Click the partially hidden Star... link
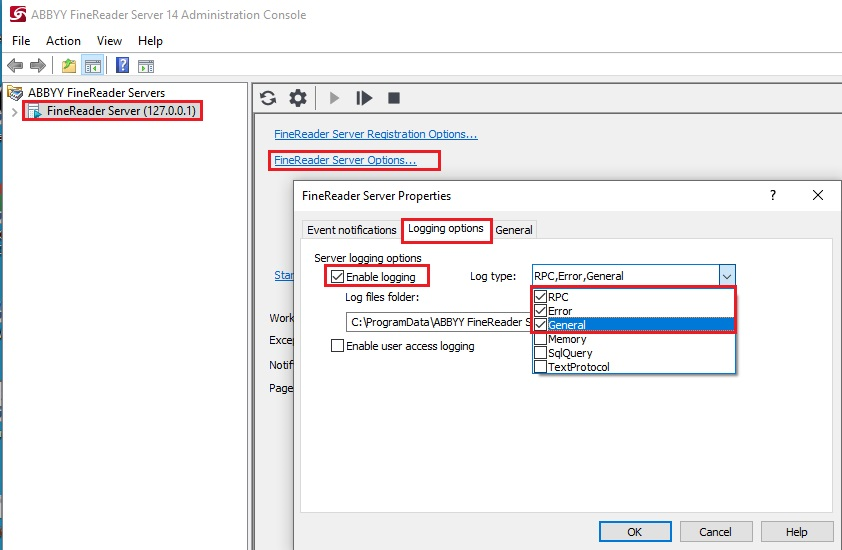The width and height of the screenshot is (842, 550). (x=284, y=276)
